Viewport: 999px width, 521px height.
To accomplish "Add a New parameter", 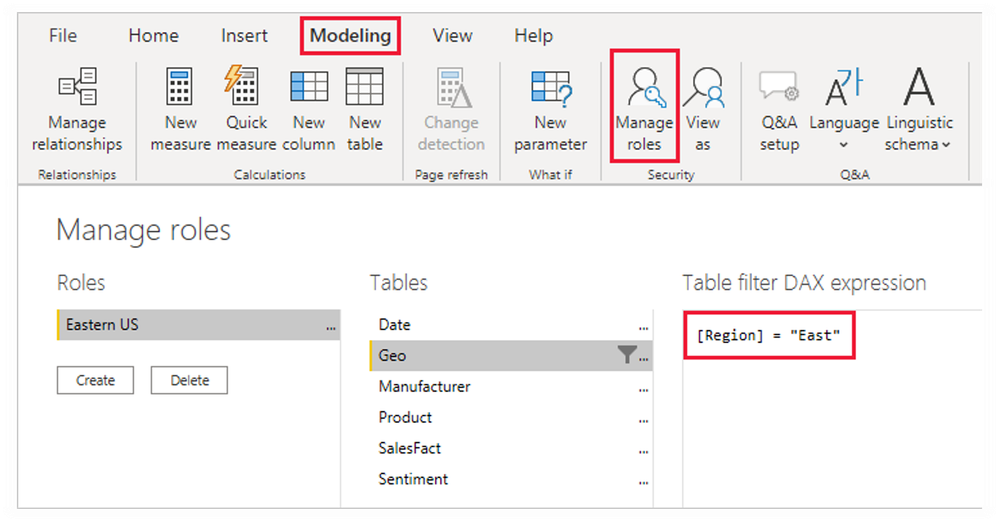I will [x=550, y=111].
